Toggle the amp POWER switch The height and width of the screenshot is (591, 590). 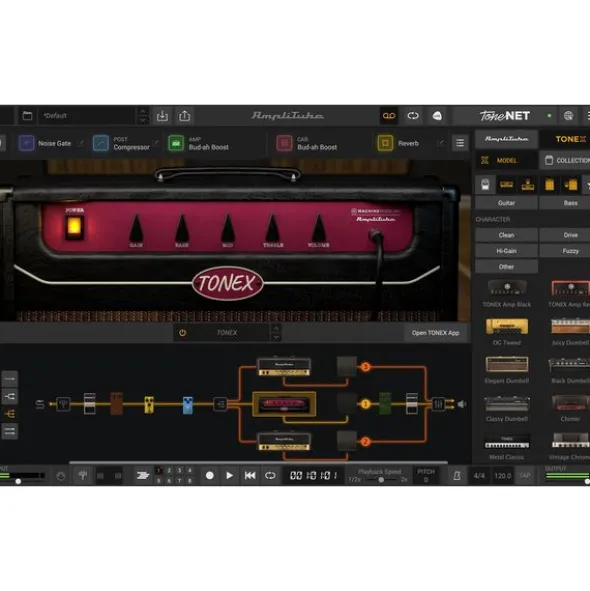pyautogui.click(x=74, y=227)
